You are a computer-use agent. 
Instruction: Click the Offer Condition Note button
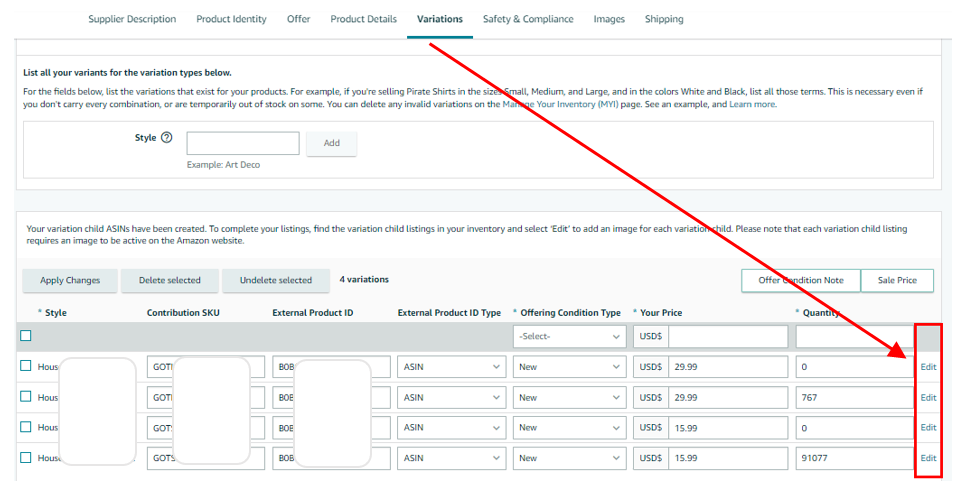801,281
